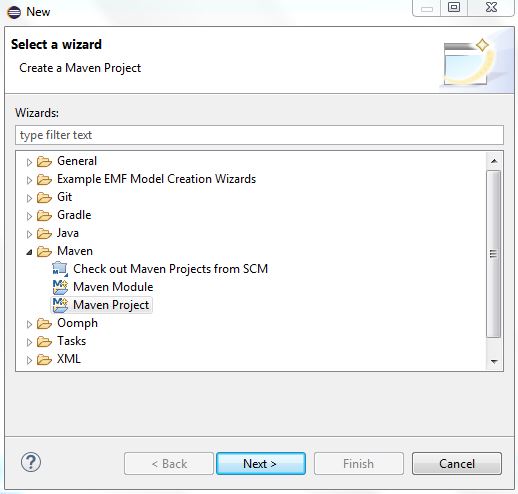The image size is (518, 494).
Task: Click the Next button
Action: 261,463
